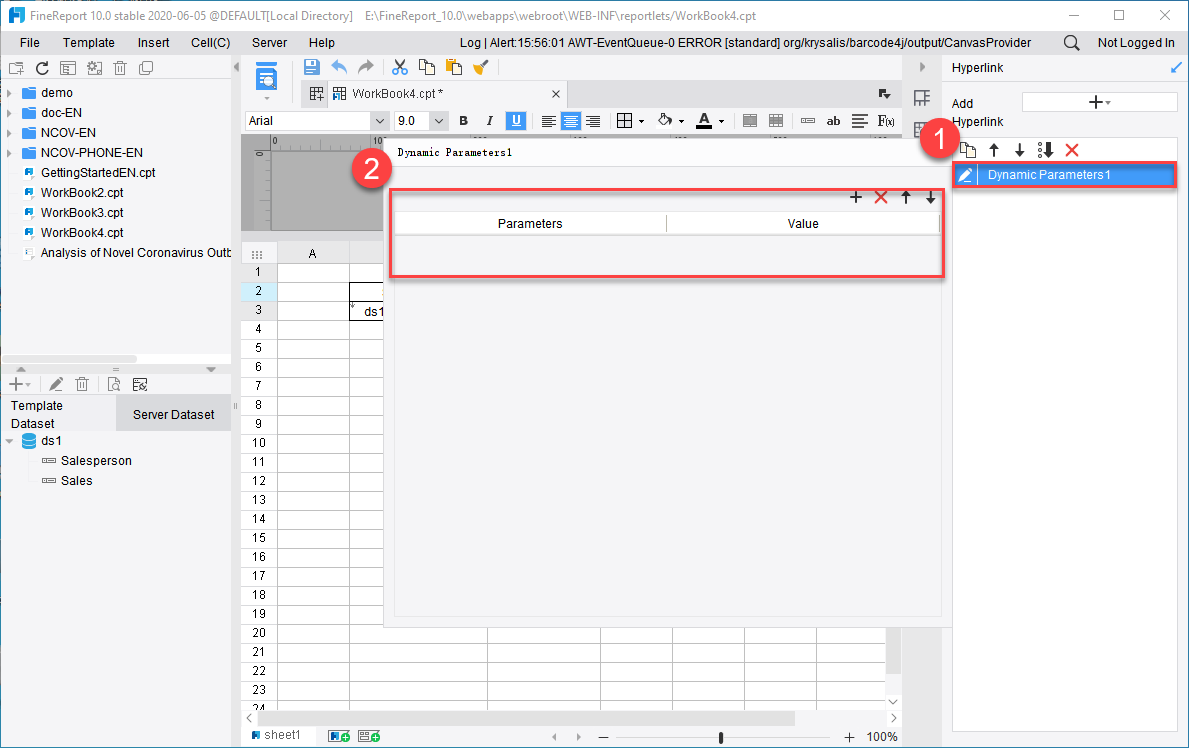The height and width of the screenshot is (748, 1189).
Task: Edit dataset with pencil icon in dataset toolbar
Action: coord(56,385)
